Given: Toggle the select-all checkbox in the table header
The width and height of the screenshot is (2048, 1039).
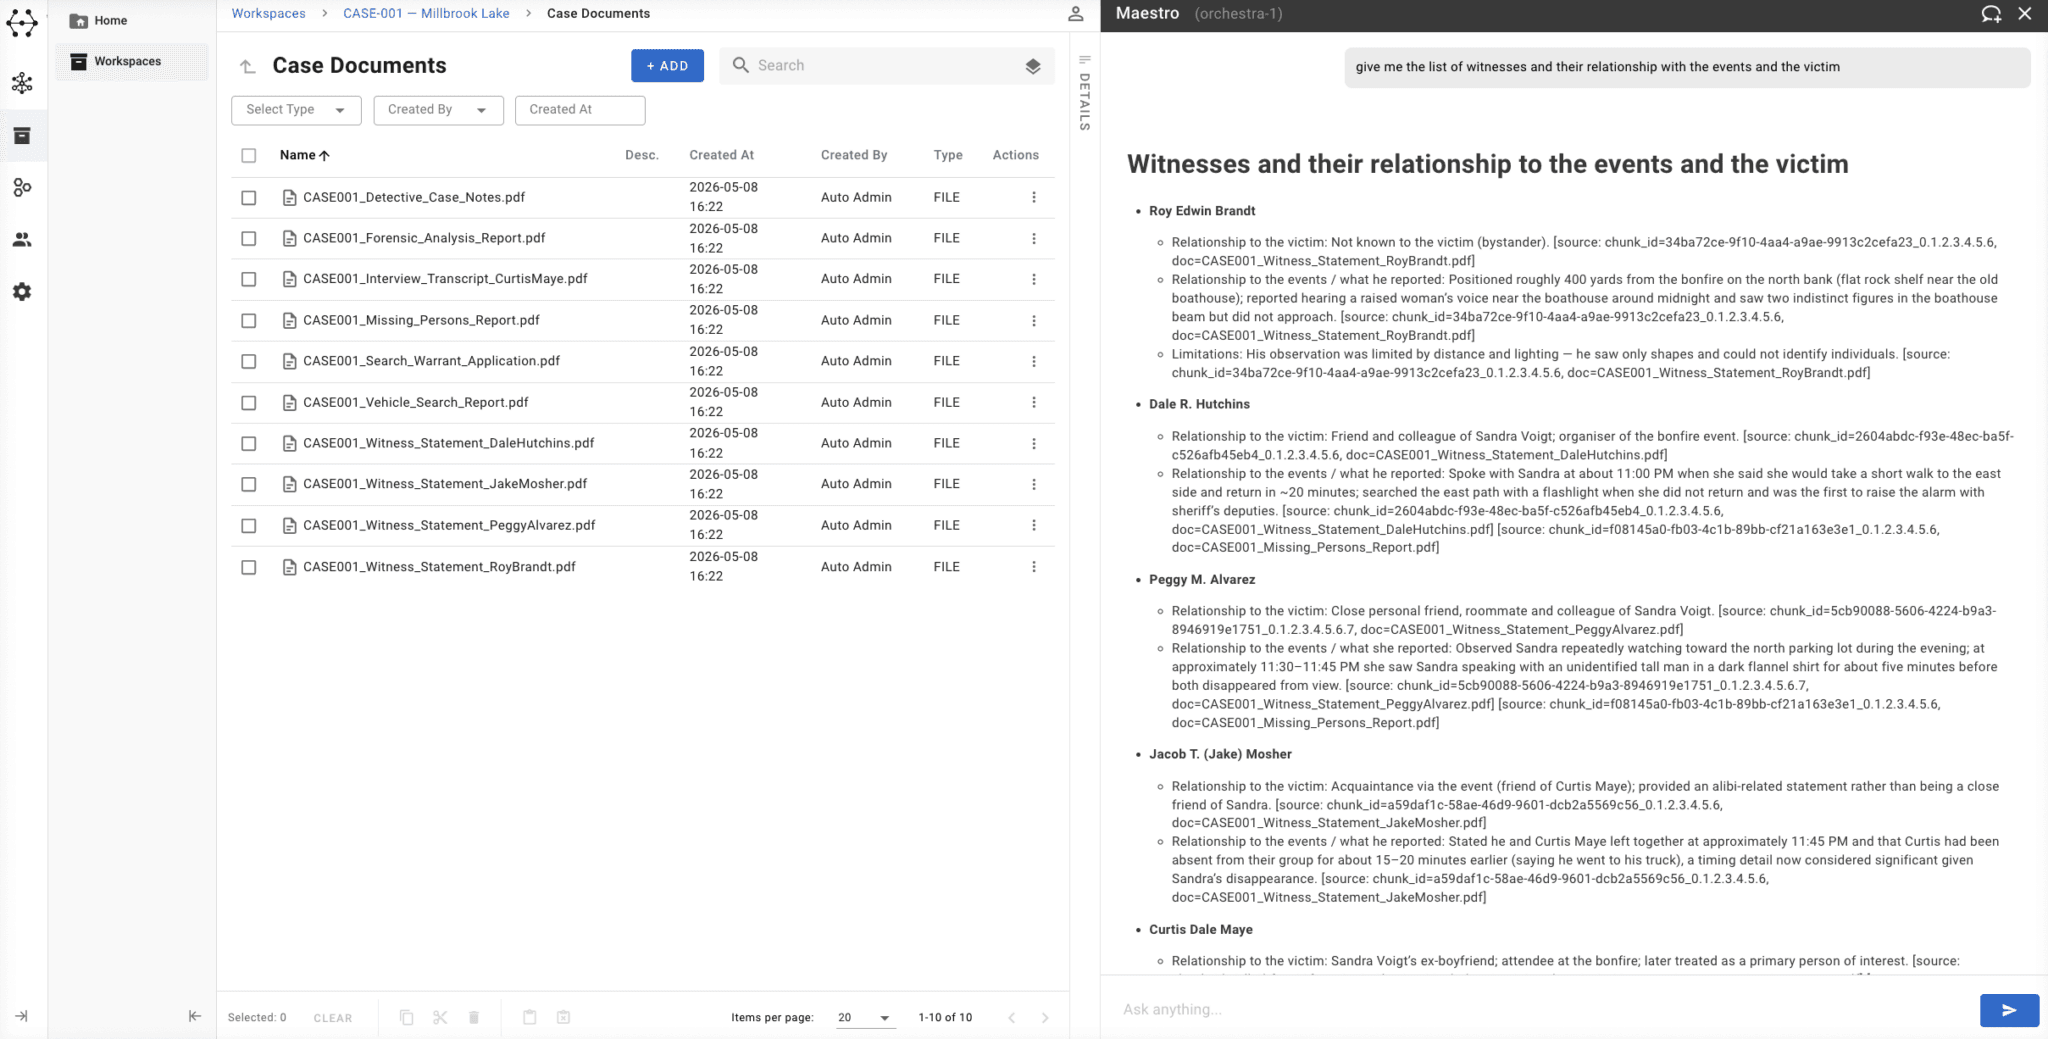Looking at the screenshot, I should pos(249,156).
